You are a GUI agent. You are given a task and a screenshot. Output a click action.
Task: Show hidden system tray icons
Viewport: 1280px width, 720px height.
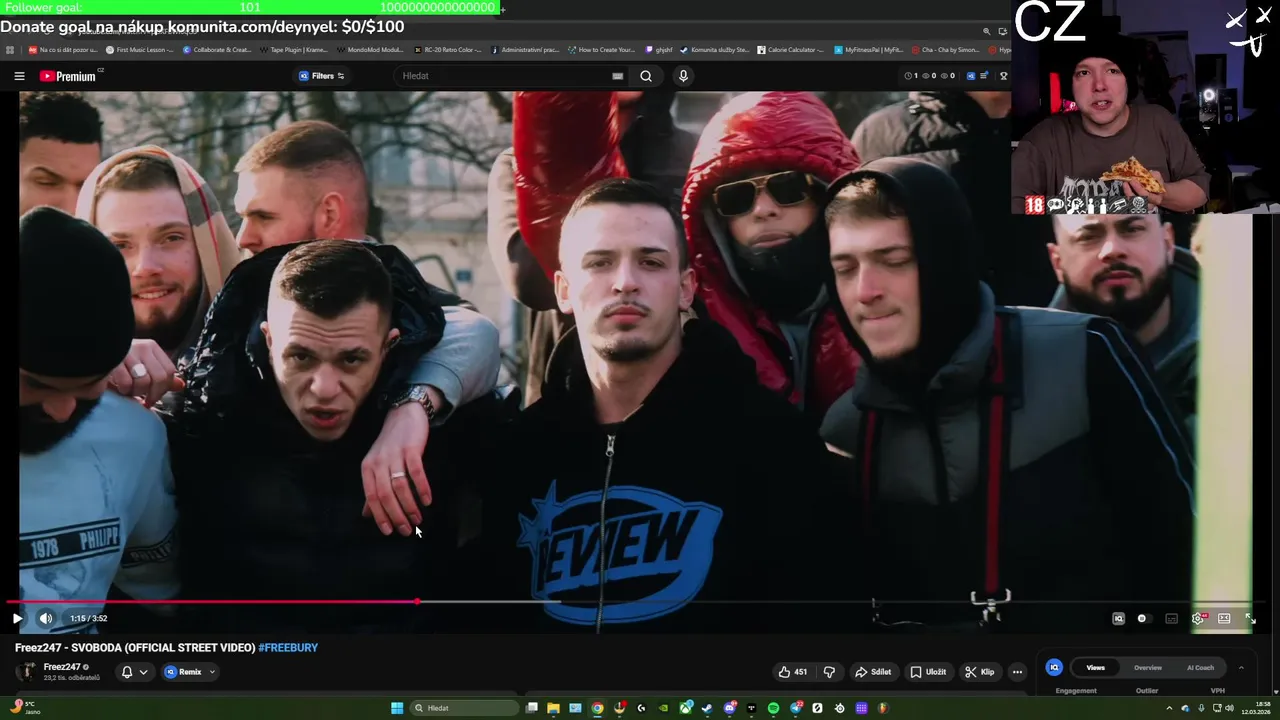pyautogui.click(x=1169, y=708)
